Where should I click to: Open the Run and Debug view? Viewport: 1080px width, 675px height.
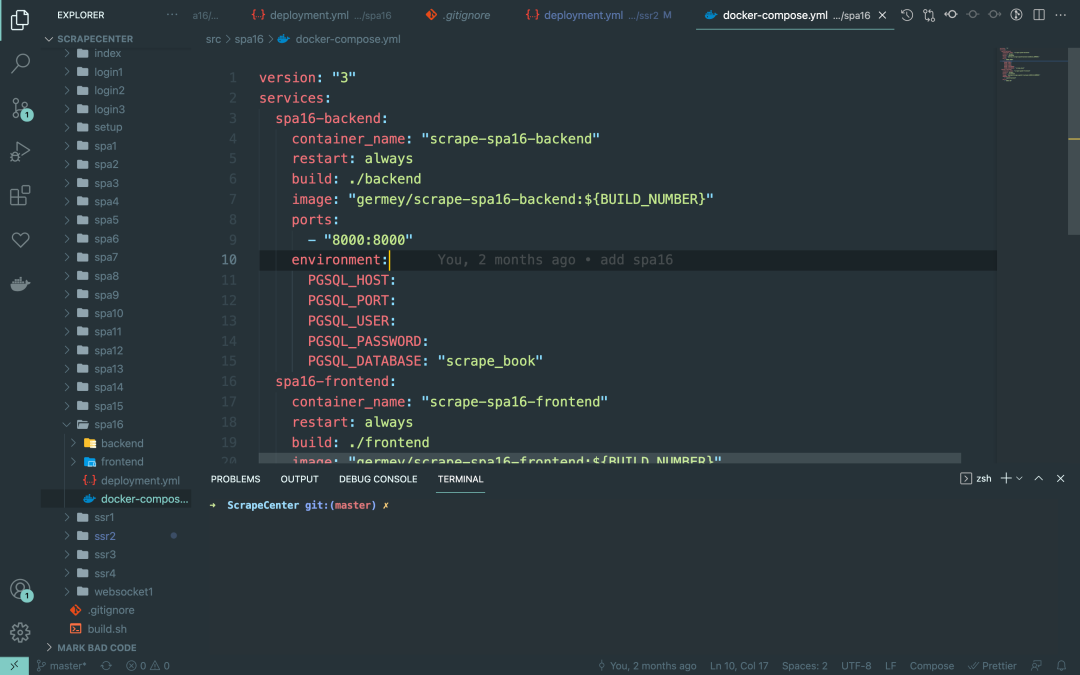click(21, 151)
